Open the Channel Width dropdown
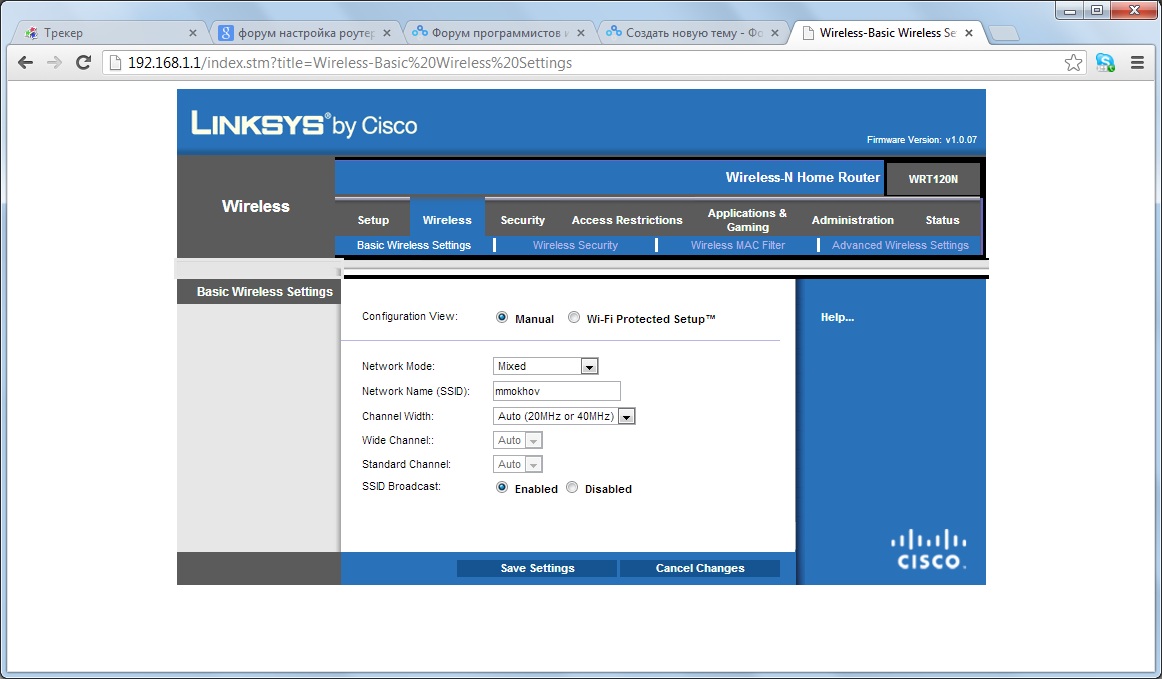 point(564,417)
